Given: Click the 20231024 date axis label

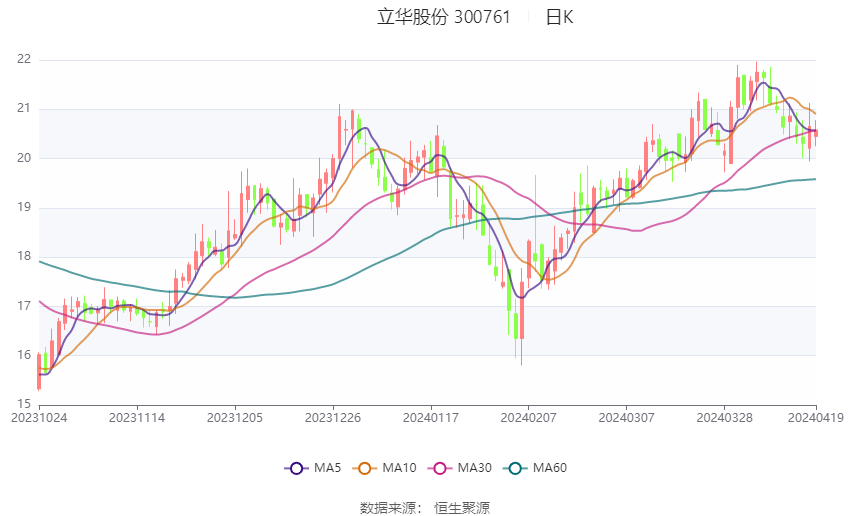Looking at the screenshot, I should coord(39,418).
